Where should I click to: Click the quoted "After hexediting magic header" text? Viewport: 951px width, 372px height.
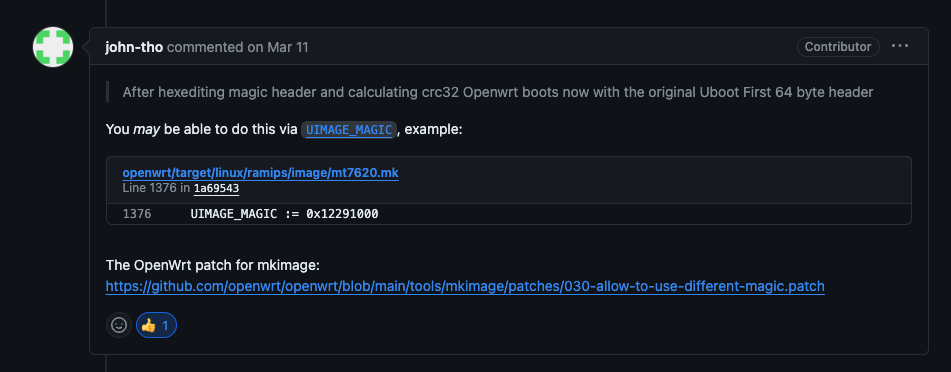tap(497, 92)
